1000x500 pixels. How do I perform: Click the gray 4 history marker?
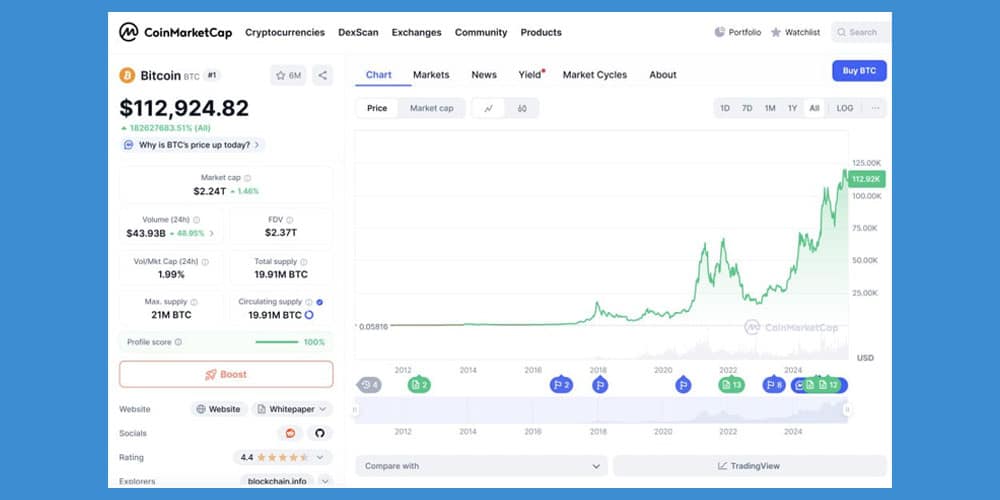369,385
